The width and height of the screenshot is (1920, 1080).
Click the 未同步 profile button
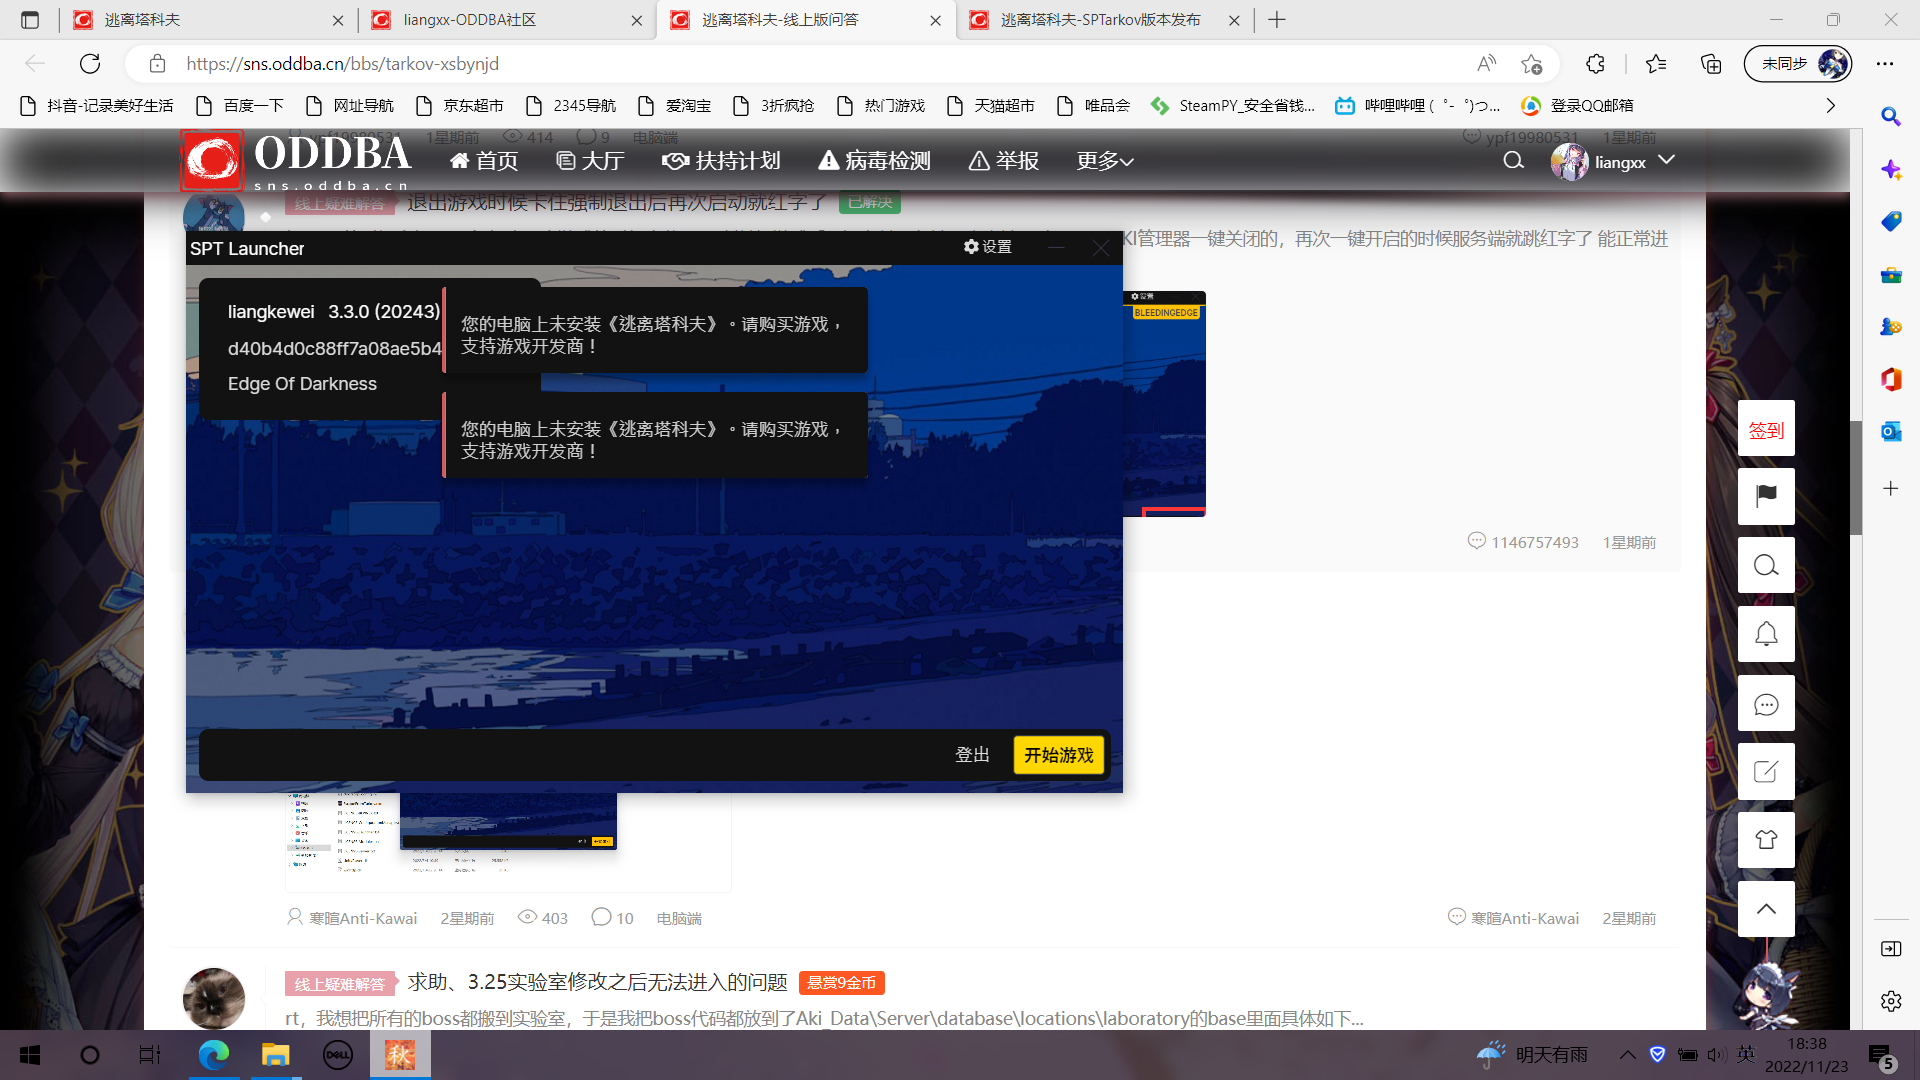[x=1798, y=64]
